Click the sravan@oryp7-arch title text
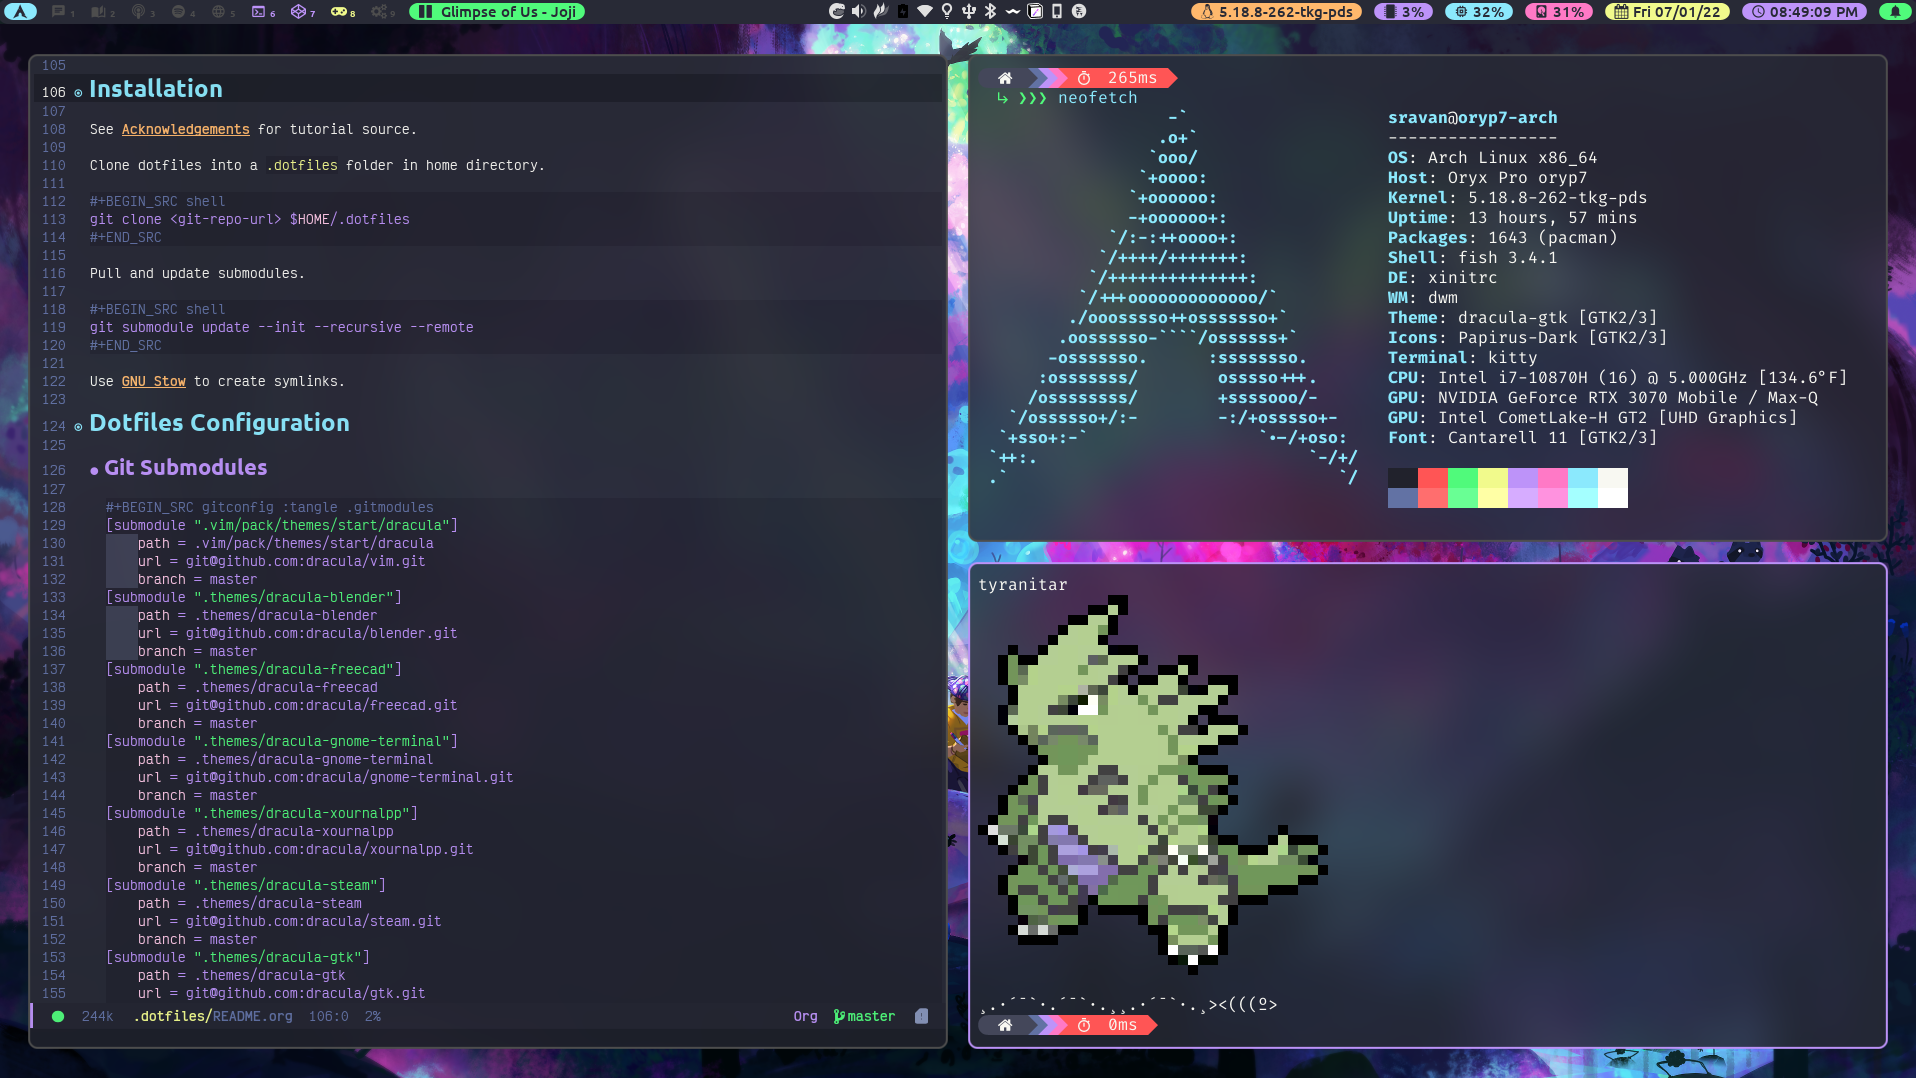This screenshot has width=1916, height=1078. click(1472, 118)
